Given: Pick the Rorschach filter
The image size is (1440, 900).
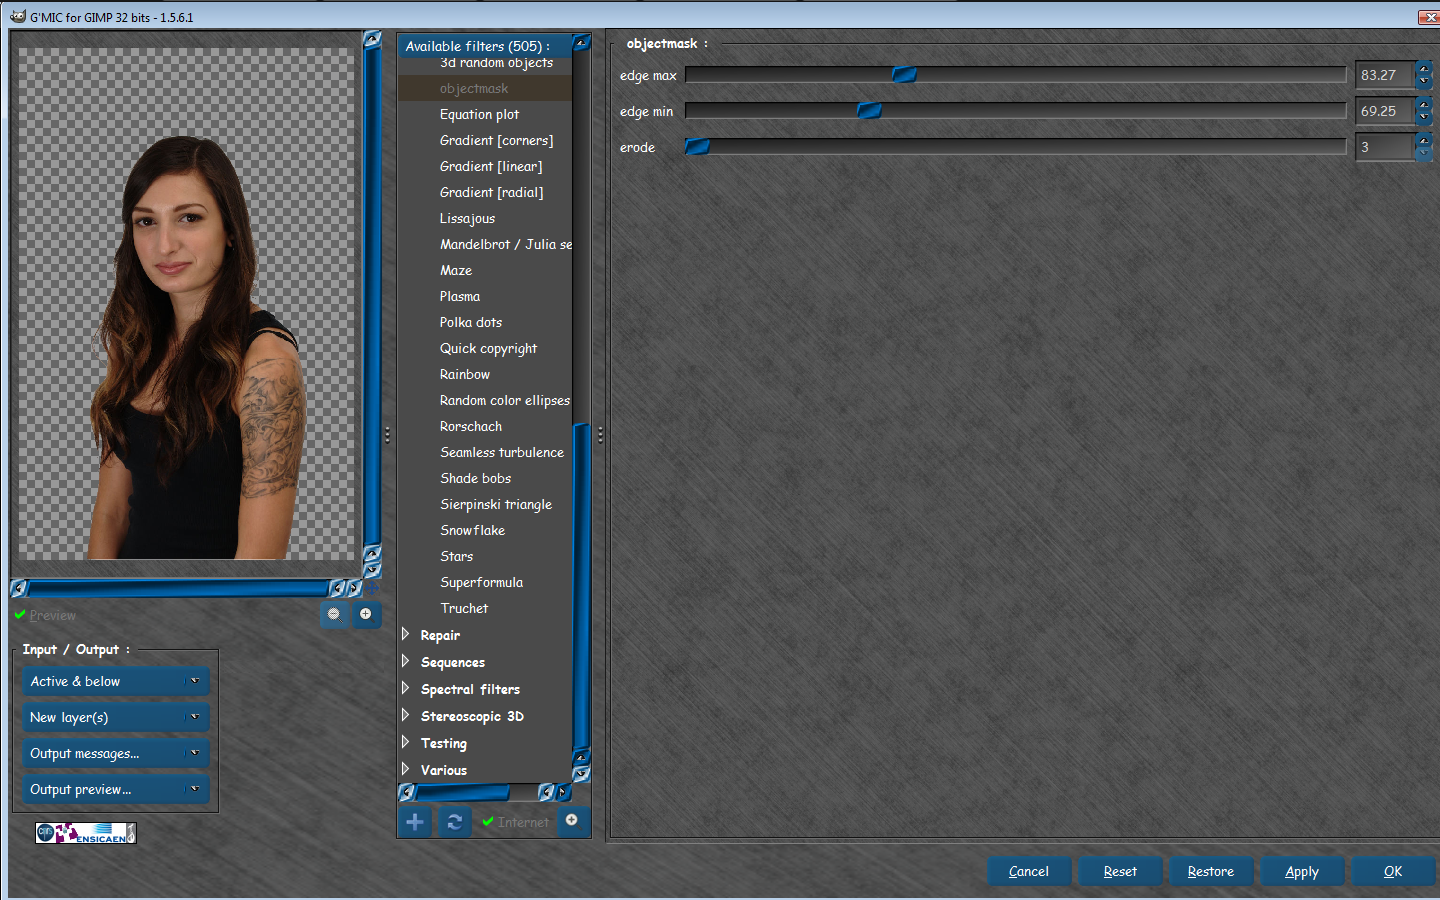Looking at the screenshot, I should (x=471, y=426).
